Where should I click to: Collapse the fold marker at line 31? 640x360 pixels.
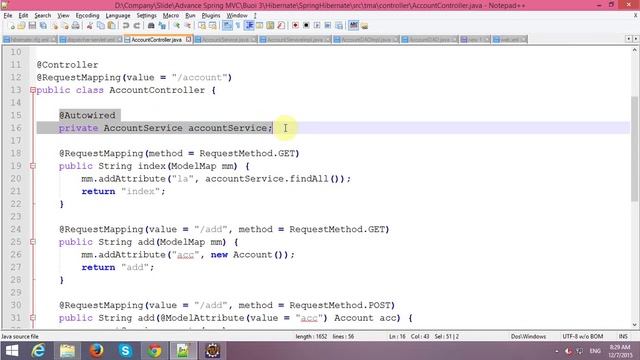click(33, 318)
